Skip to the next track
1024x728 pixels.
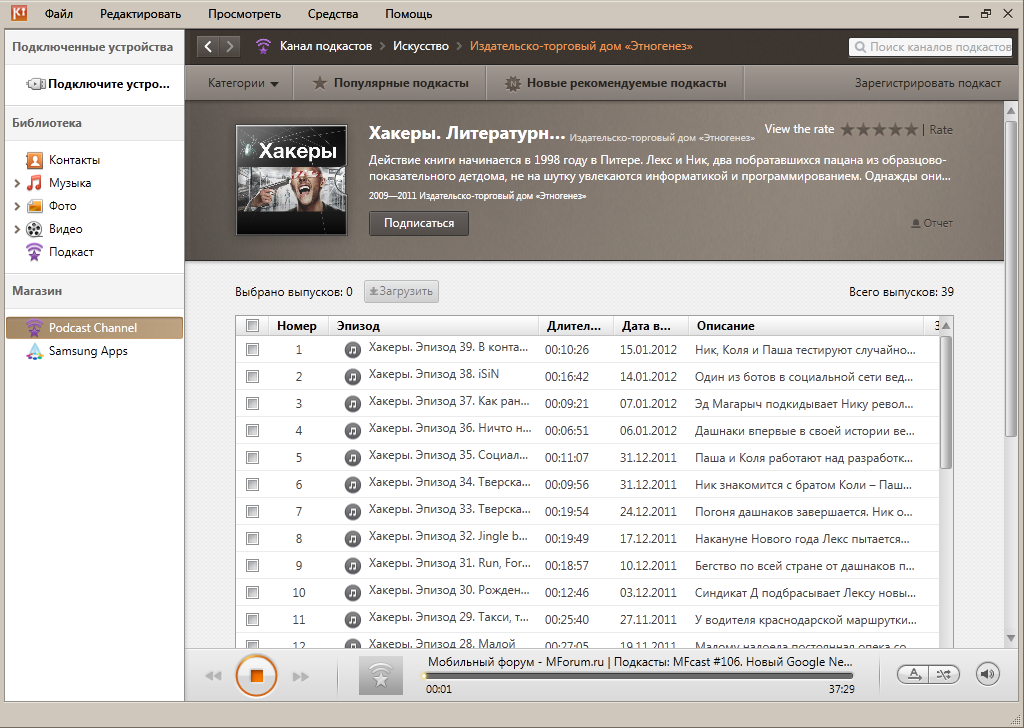tap(300, 676)
